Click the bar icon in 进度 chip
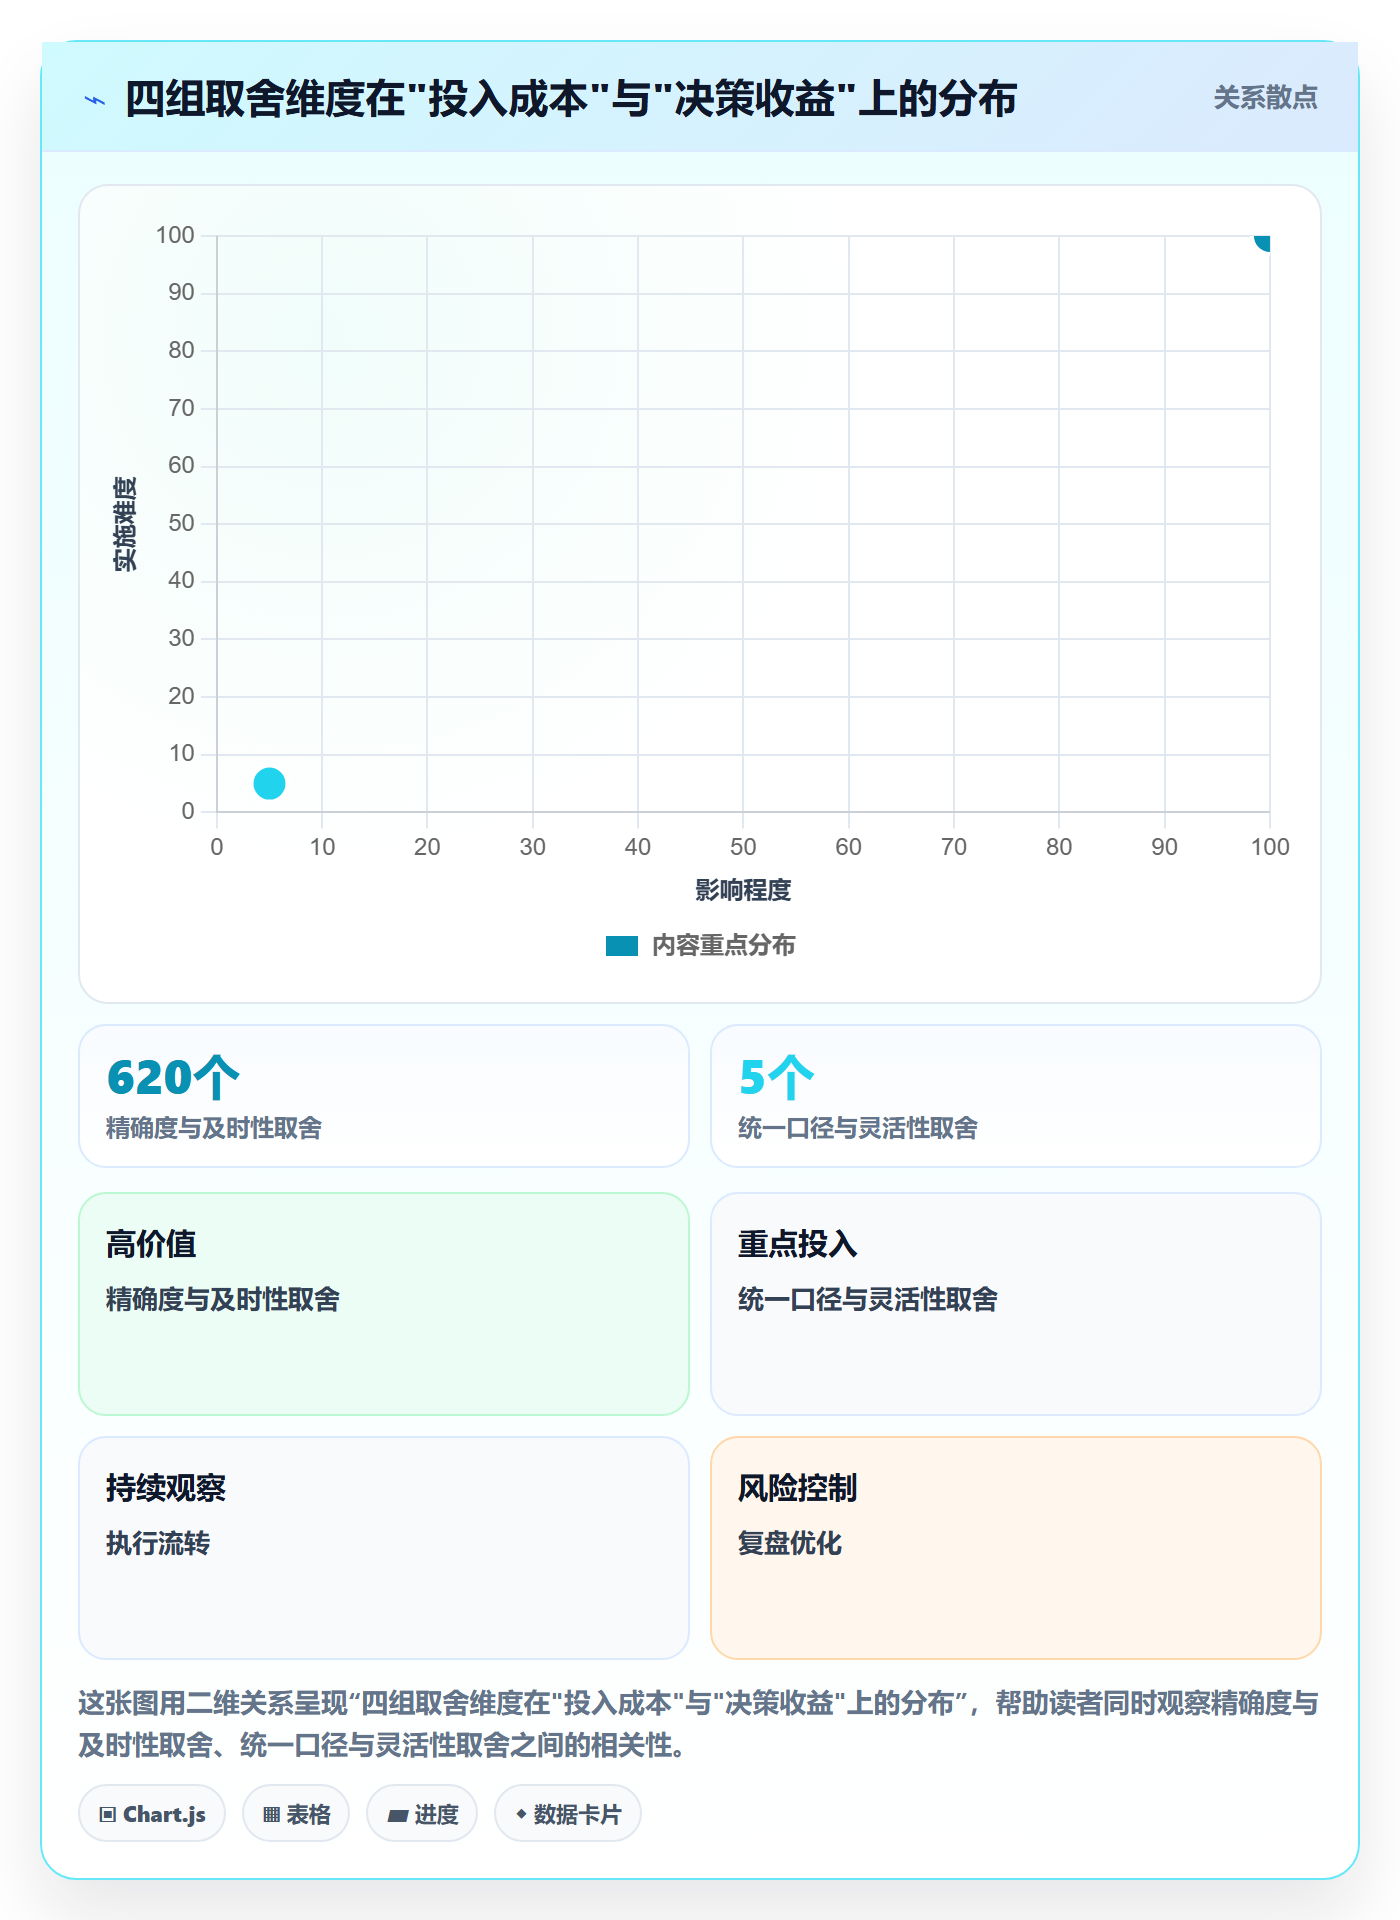The image size is (1400, 1920). 398,1816
